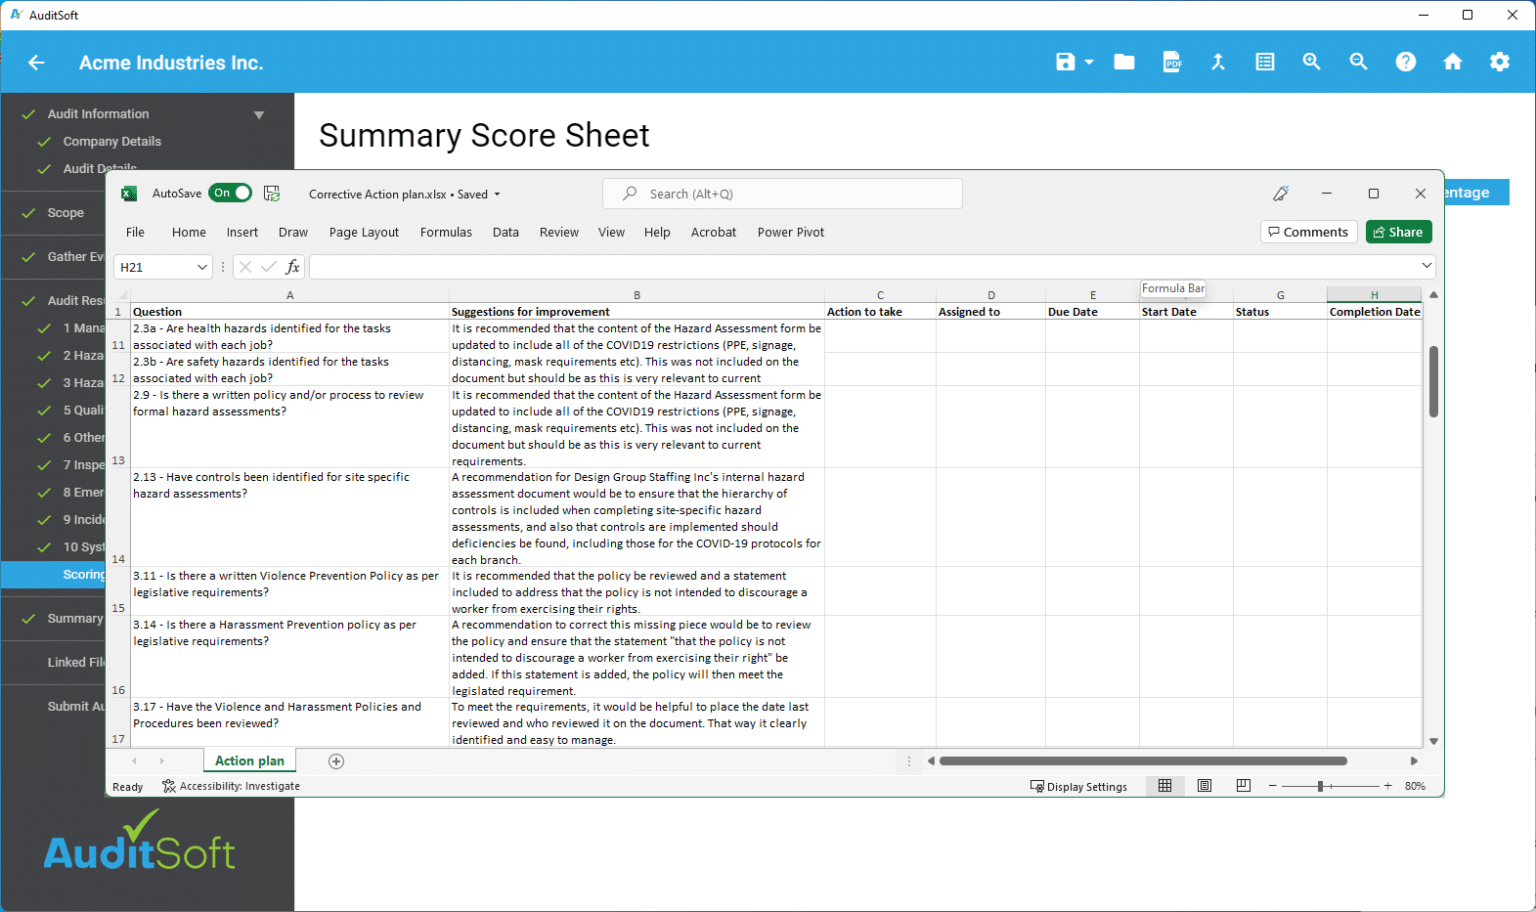1536x912 pixels.
Task: Open AuditSoft settings gear
Action: (x=1500, y=61)
